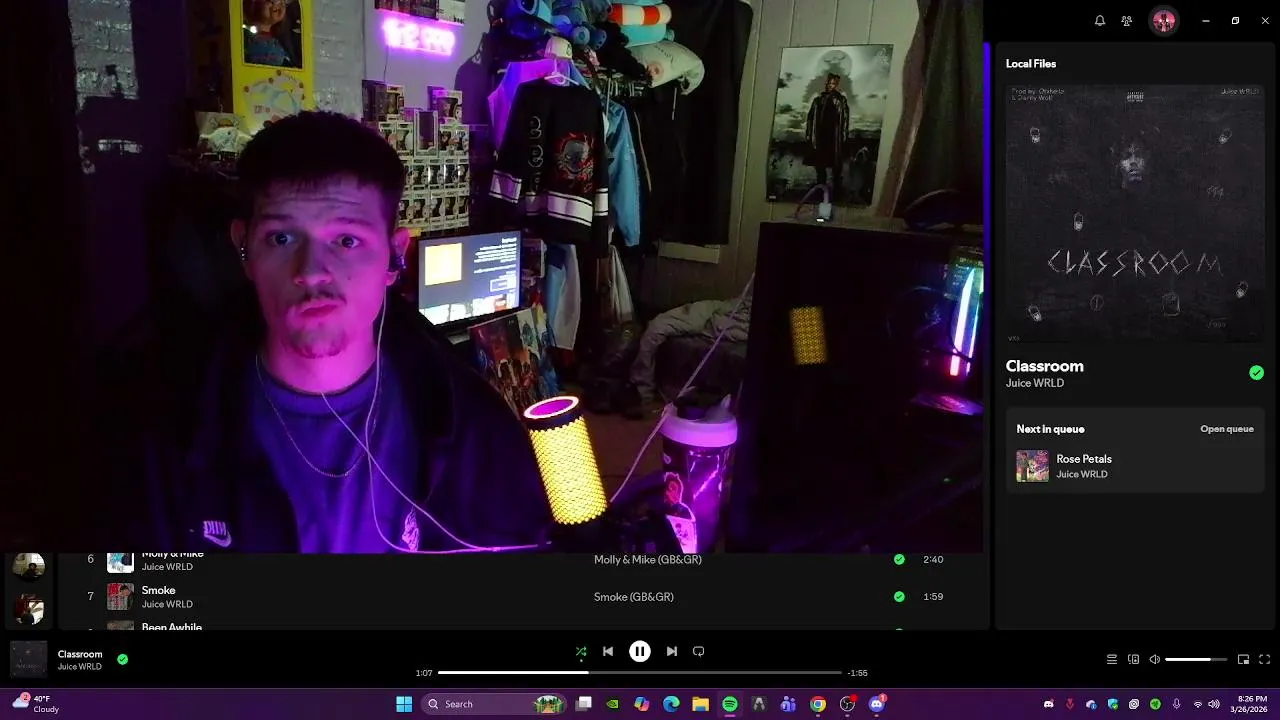Seek along the song progress bar
The width and height of the screenshot is (1280, 720).
(640, 673)
